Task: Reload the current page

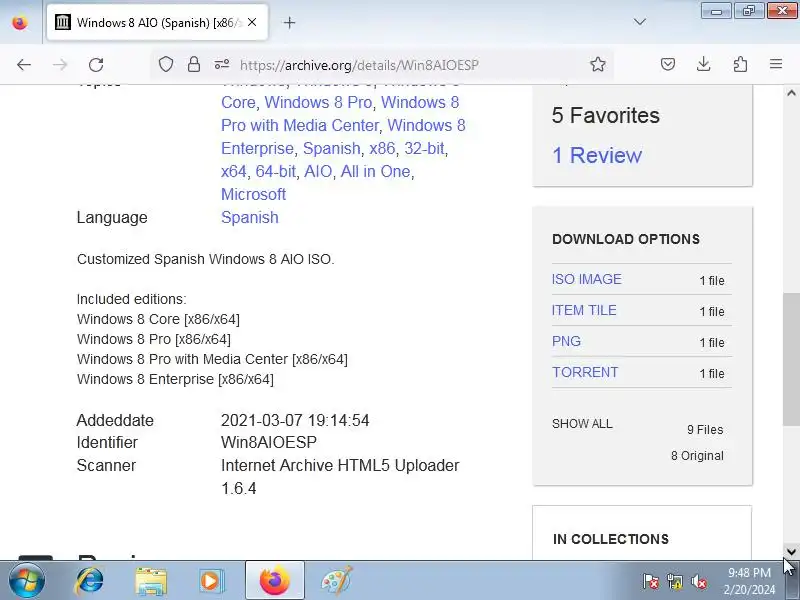Action: pyautogui.click(x=96, y=65)
